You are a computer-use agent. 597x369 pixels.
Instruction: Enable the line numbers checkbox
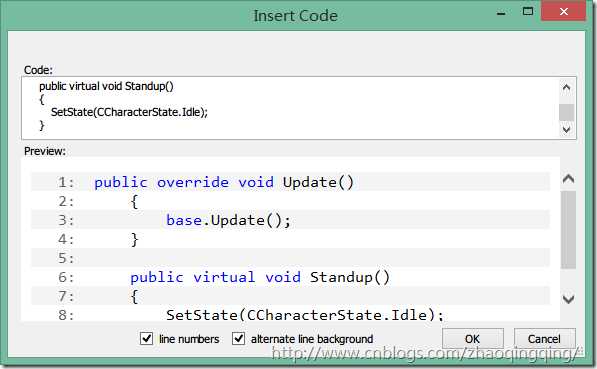147,338
